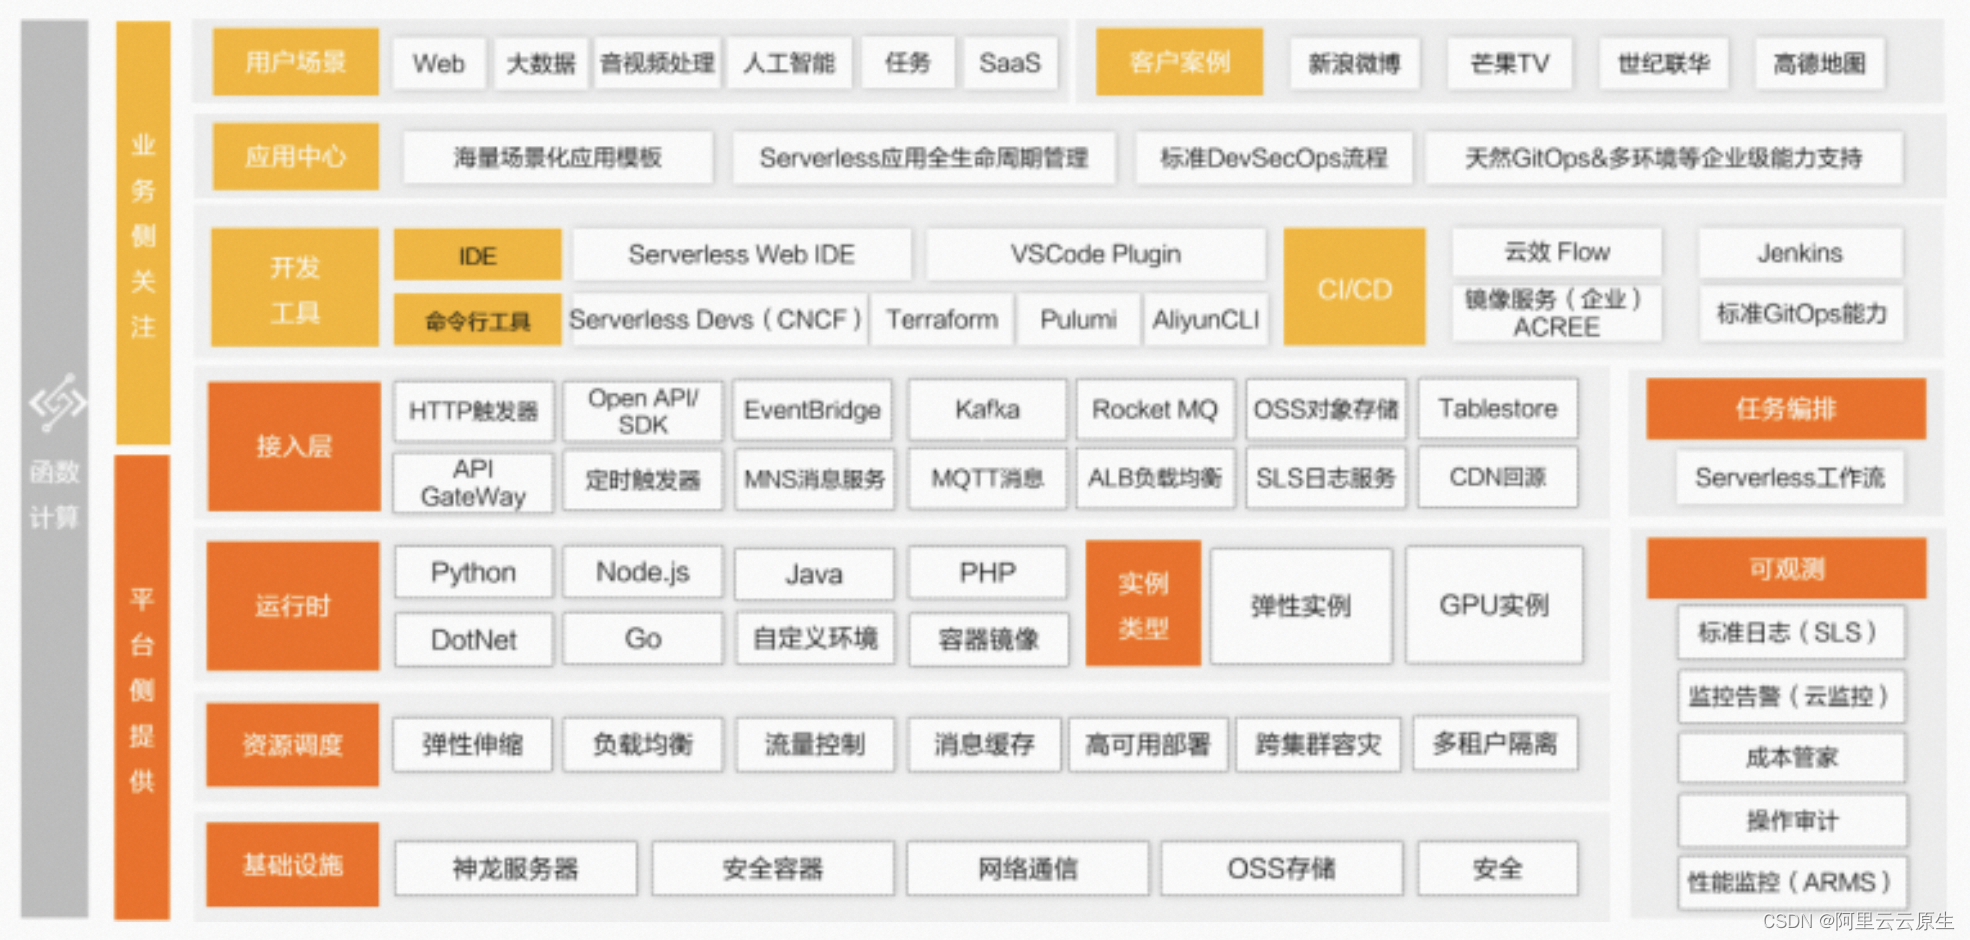
Task: Select the 任务编排 label
Action: point(1786,408)
